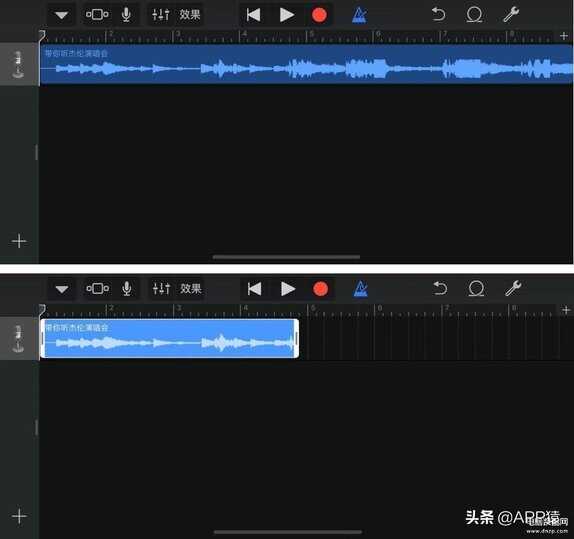
Task: Open settings wrench in top toolbar
Action: coord(511,15)
